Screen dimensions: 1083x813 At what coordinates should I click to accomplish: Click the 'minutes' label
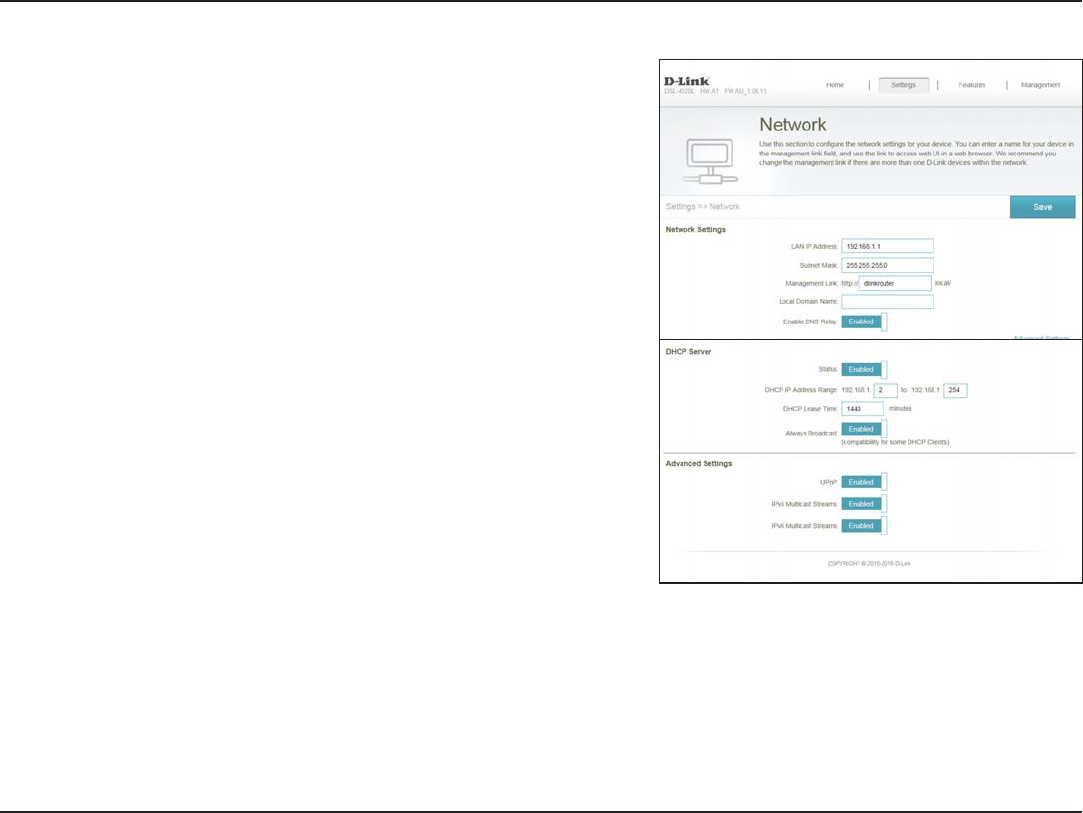click(900, 409)
